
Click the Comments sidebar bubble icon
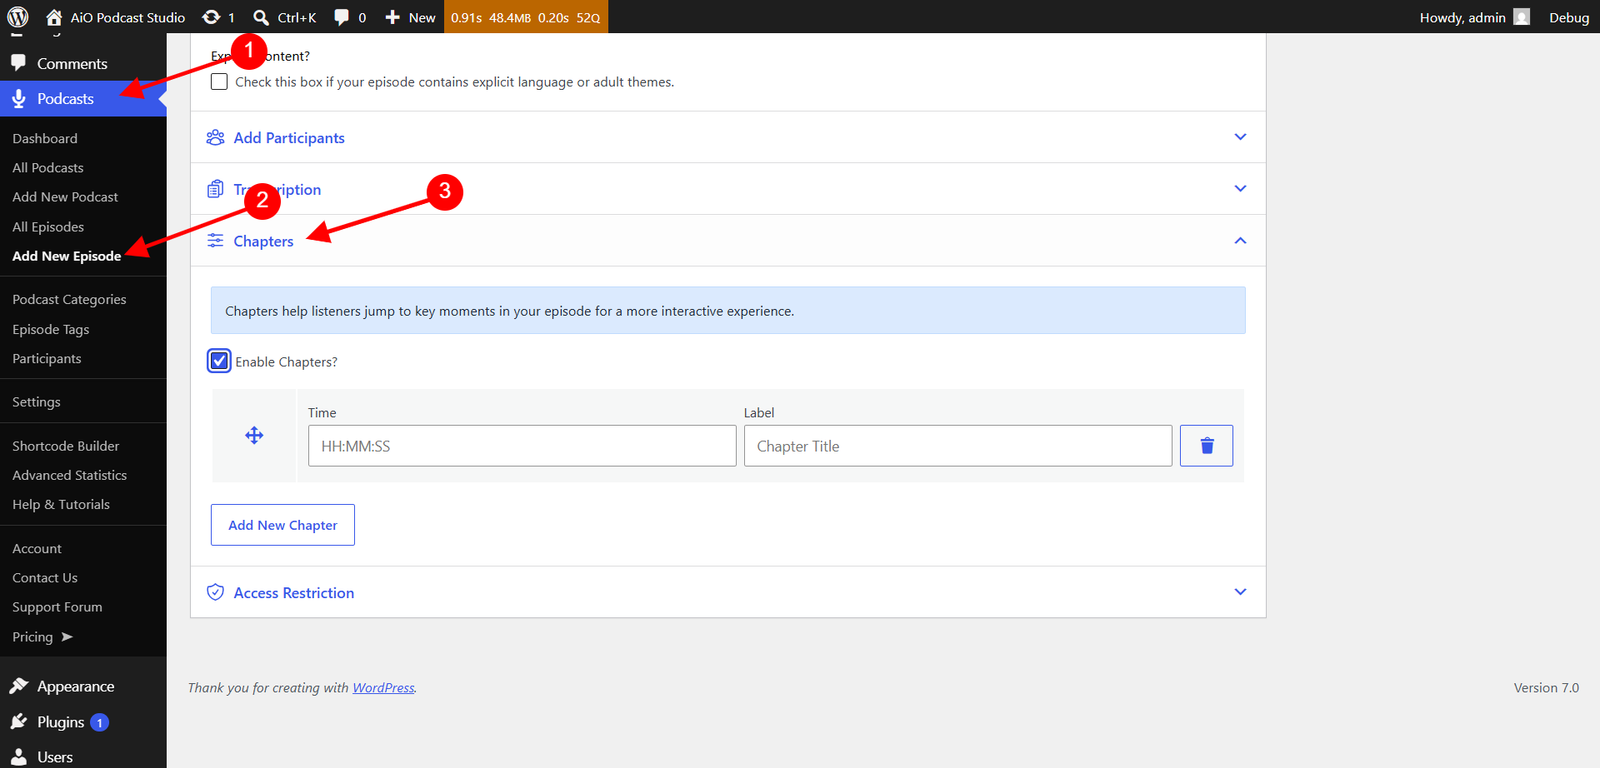[x=19, y=62]
